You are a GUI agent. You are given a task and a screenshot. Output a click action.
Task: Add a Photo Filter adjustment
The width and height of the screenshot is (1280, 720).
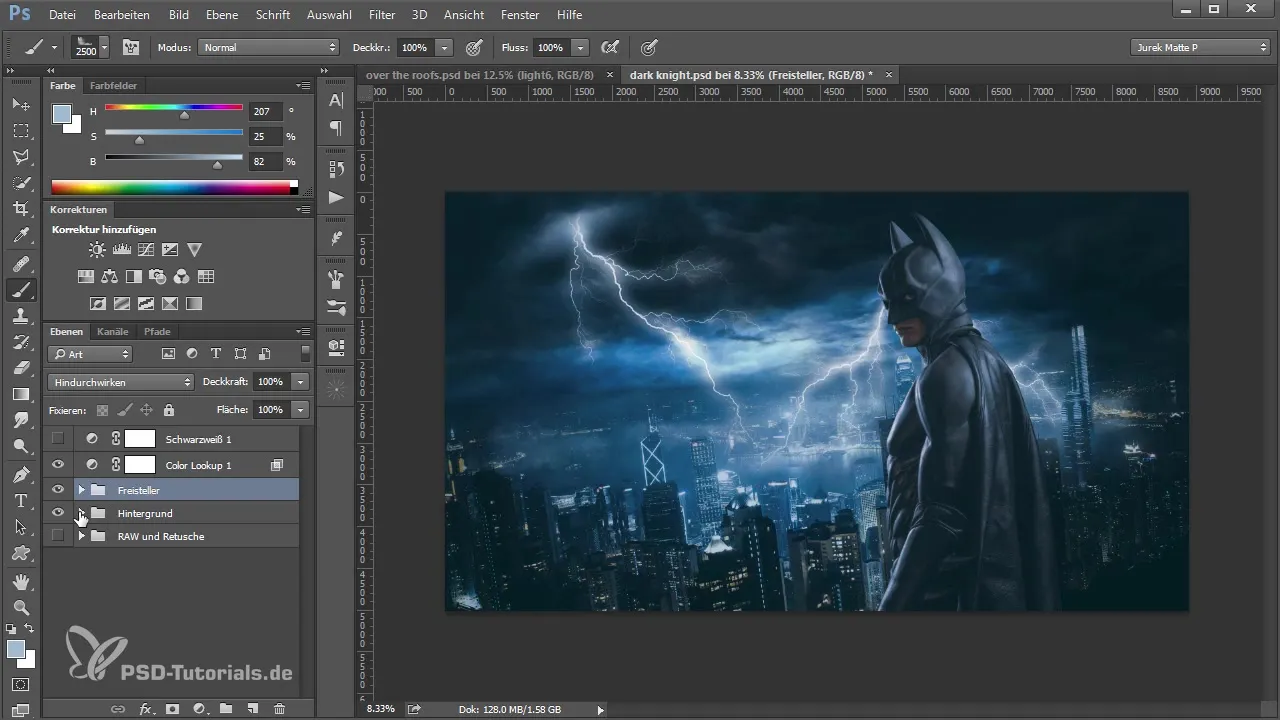158,277
